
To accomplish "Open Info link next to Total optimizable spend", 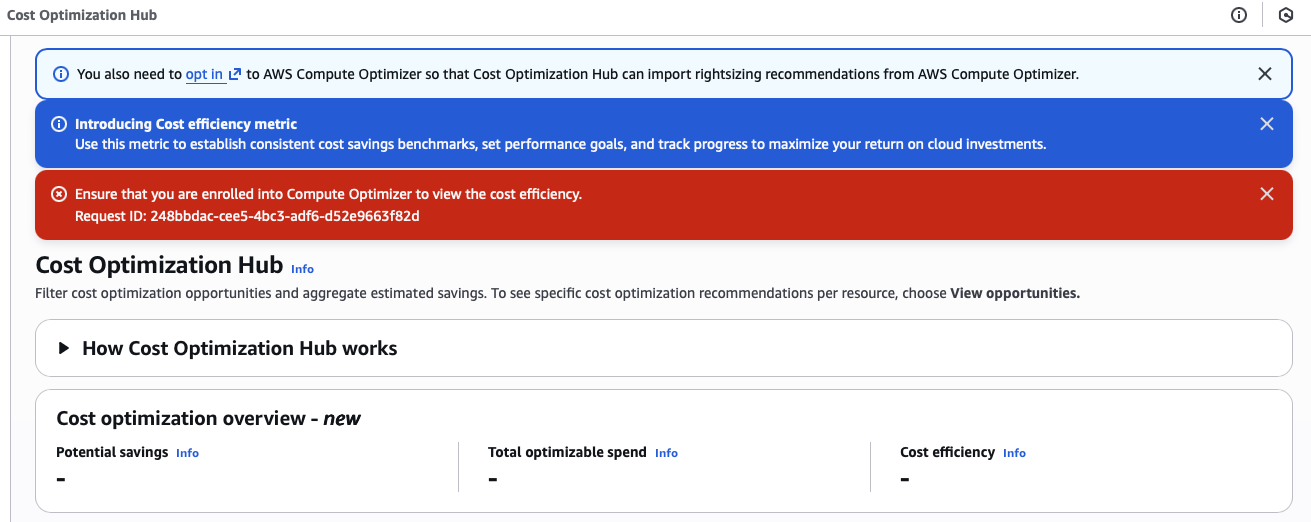I will pyautogui.click(x=666, y=453).
